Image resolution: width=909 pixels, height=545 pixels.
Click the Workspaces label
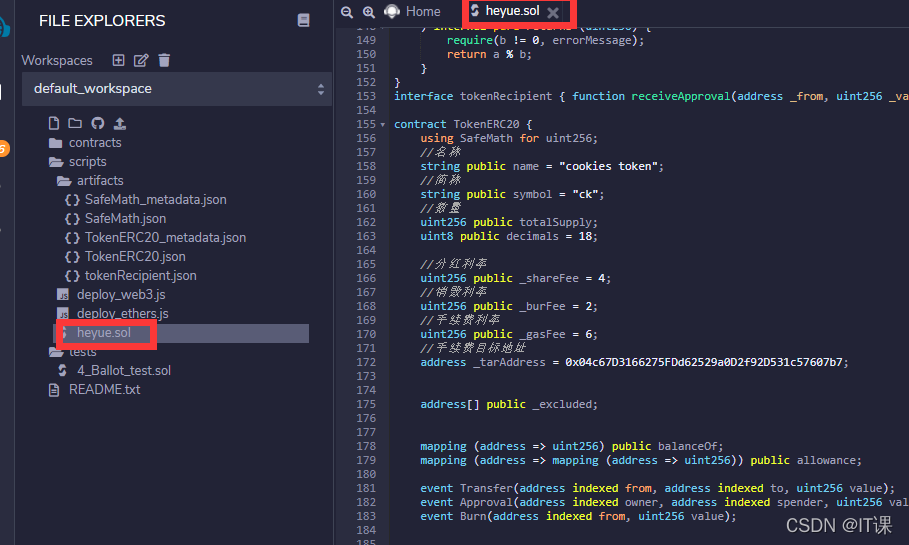[57, 60]
